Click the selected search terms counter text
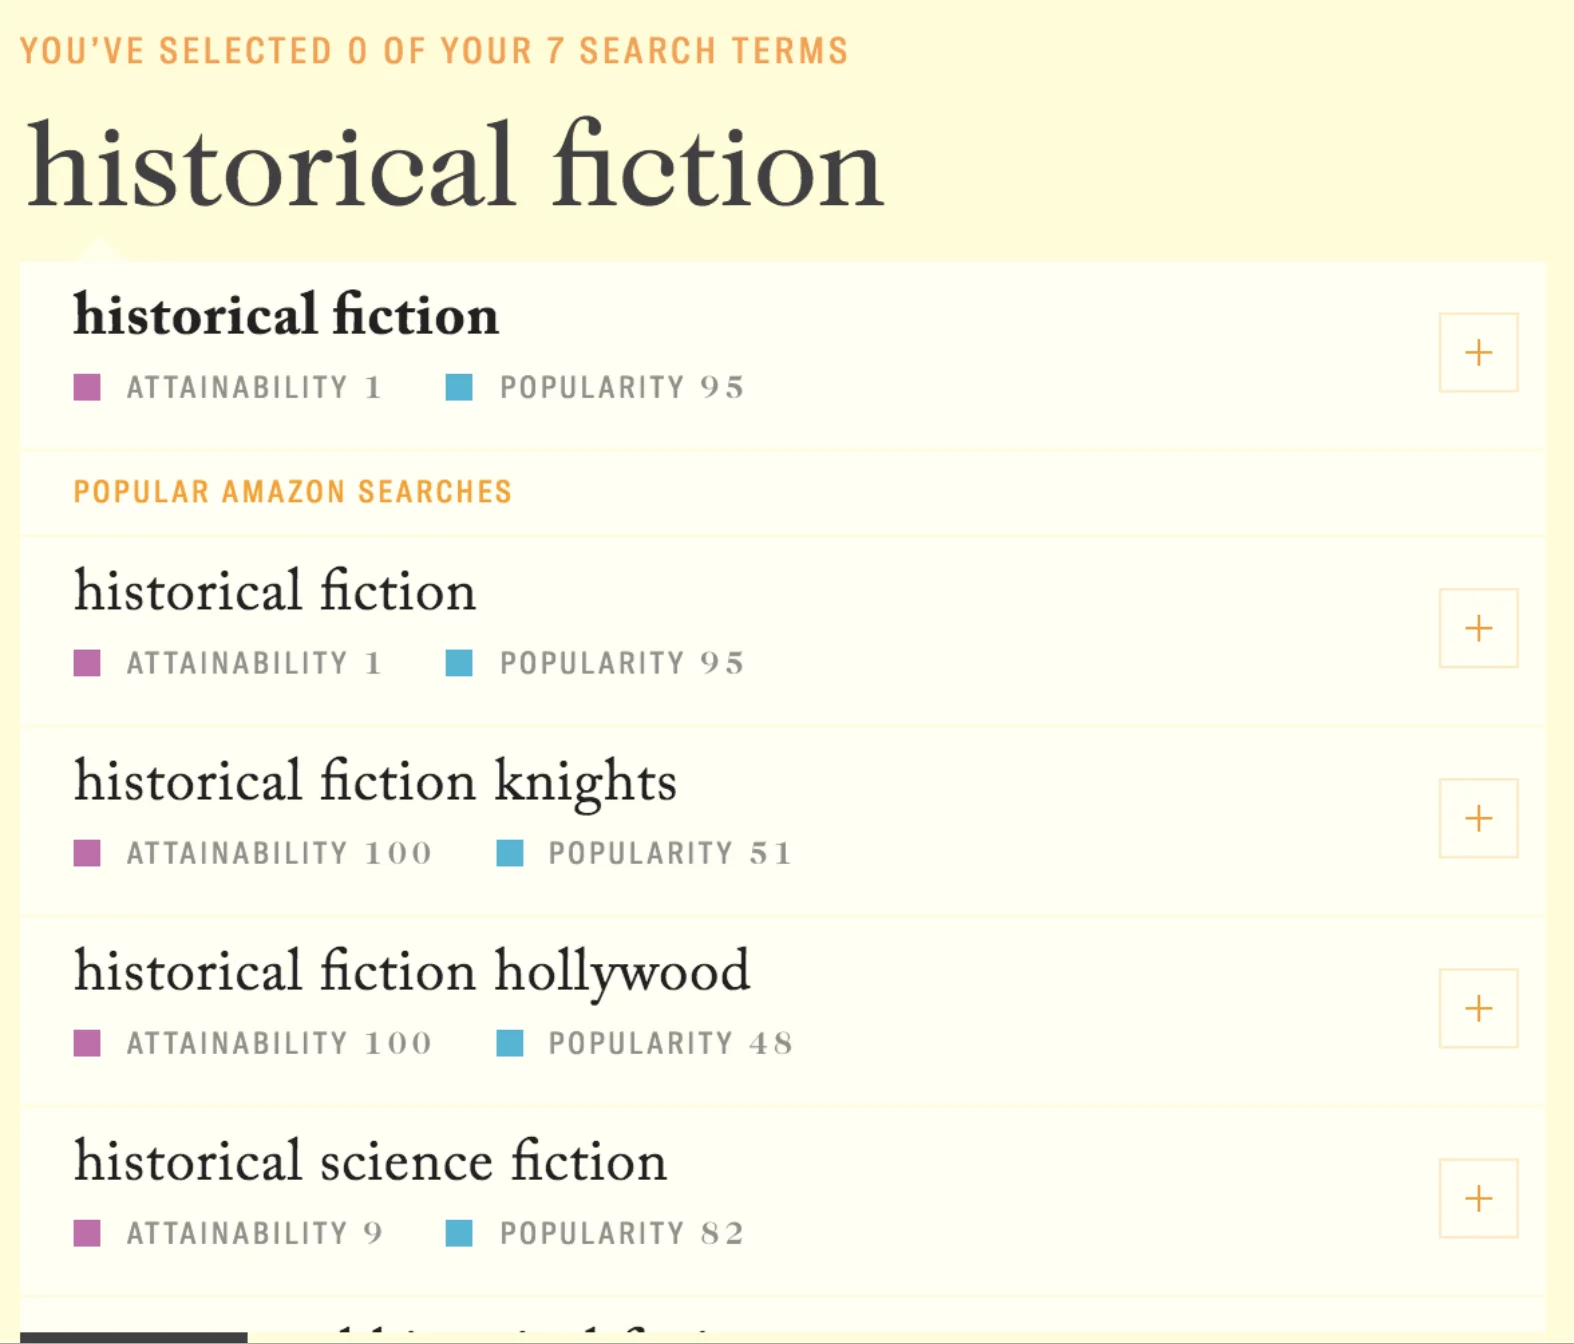1574x1344 pixels. pos(434,50)
